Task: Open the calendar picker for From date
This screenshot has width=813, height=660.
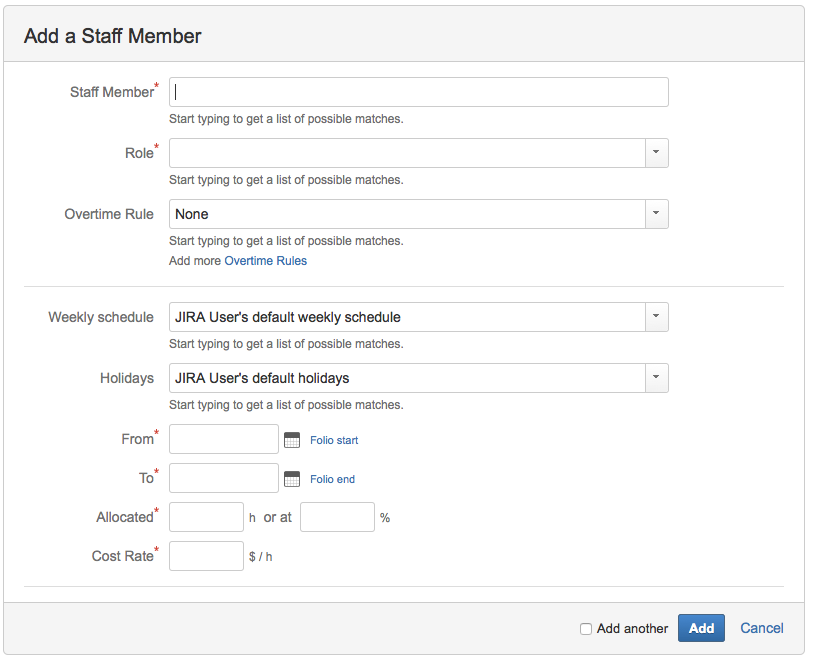Action: tap(291, 438)
